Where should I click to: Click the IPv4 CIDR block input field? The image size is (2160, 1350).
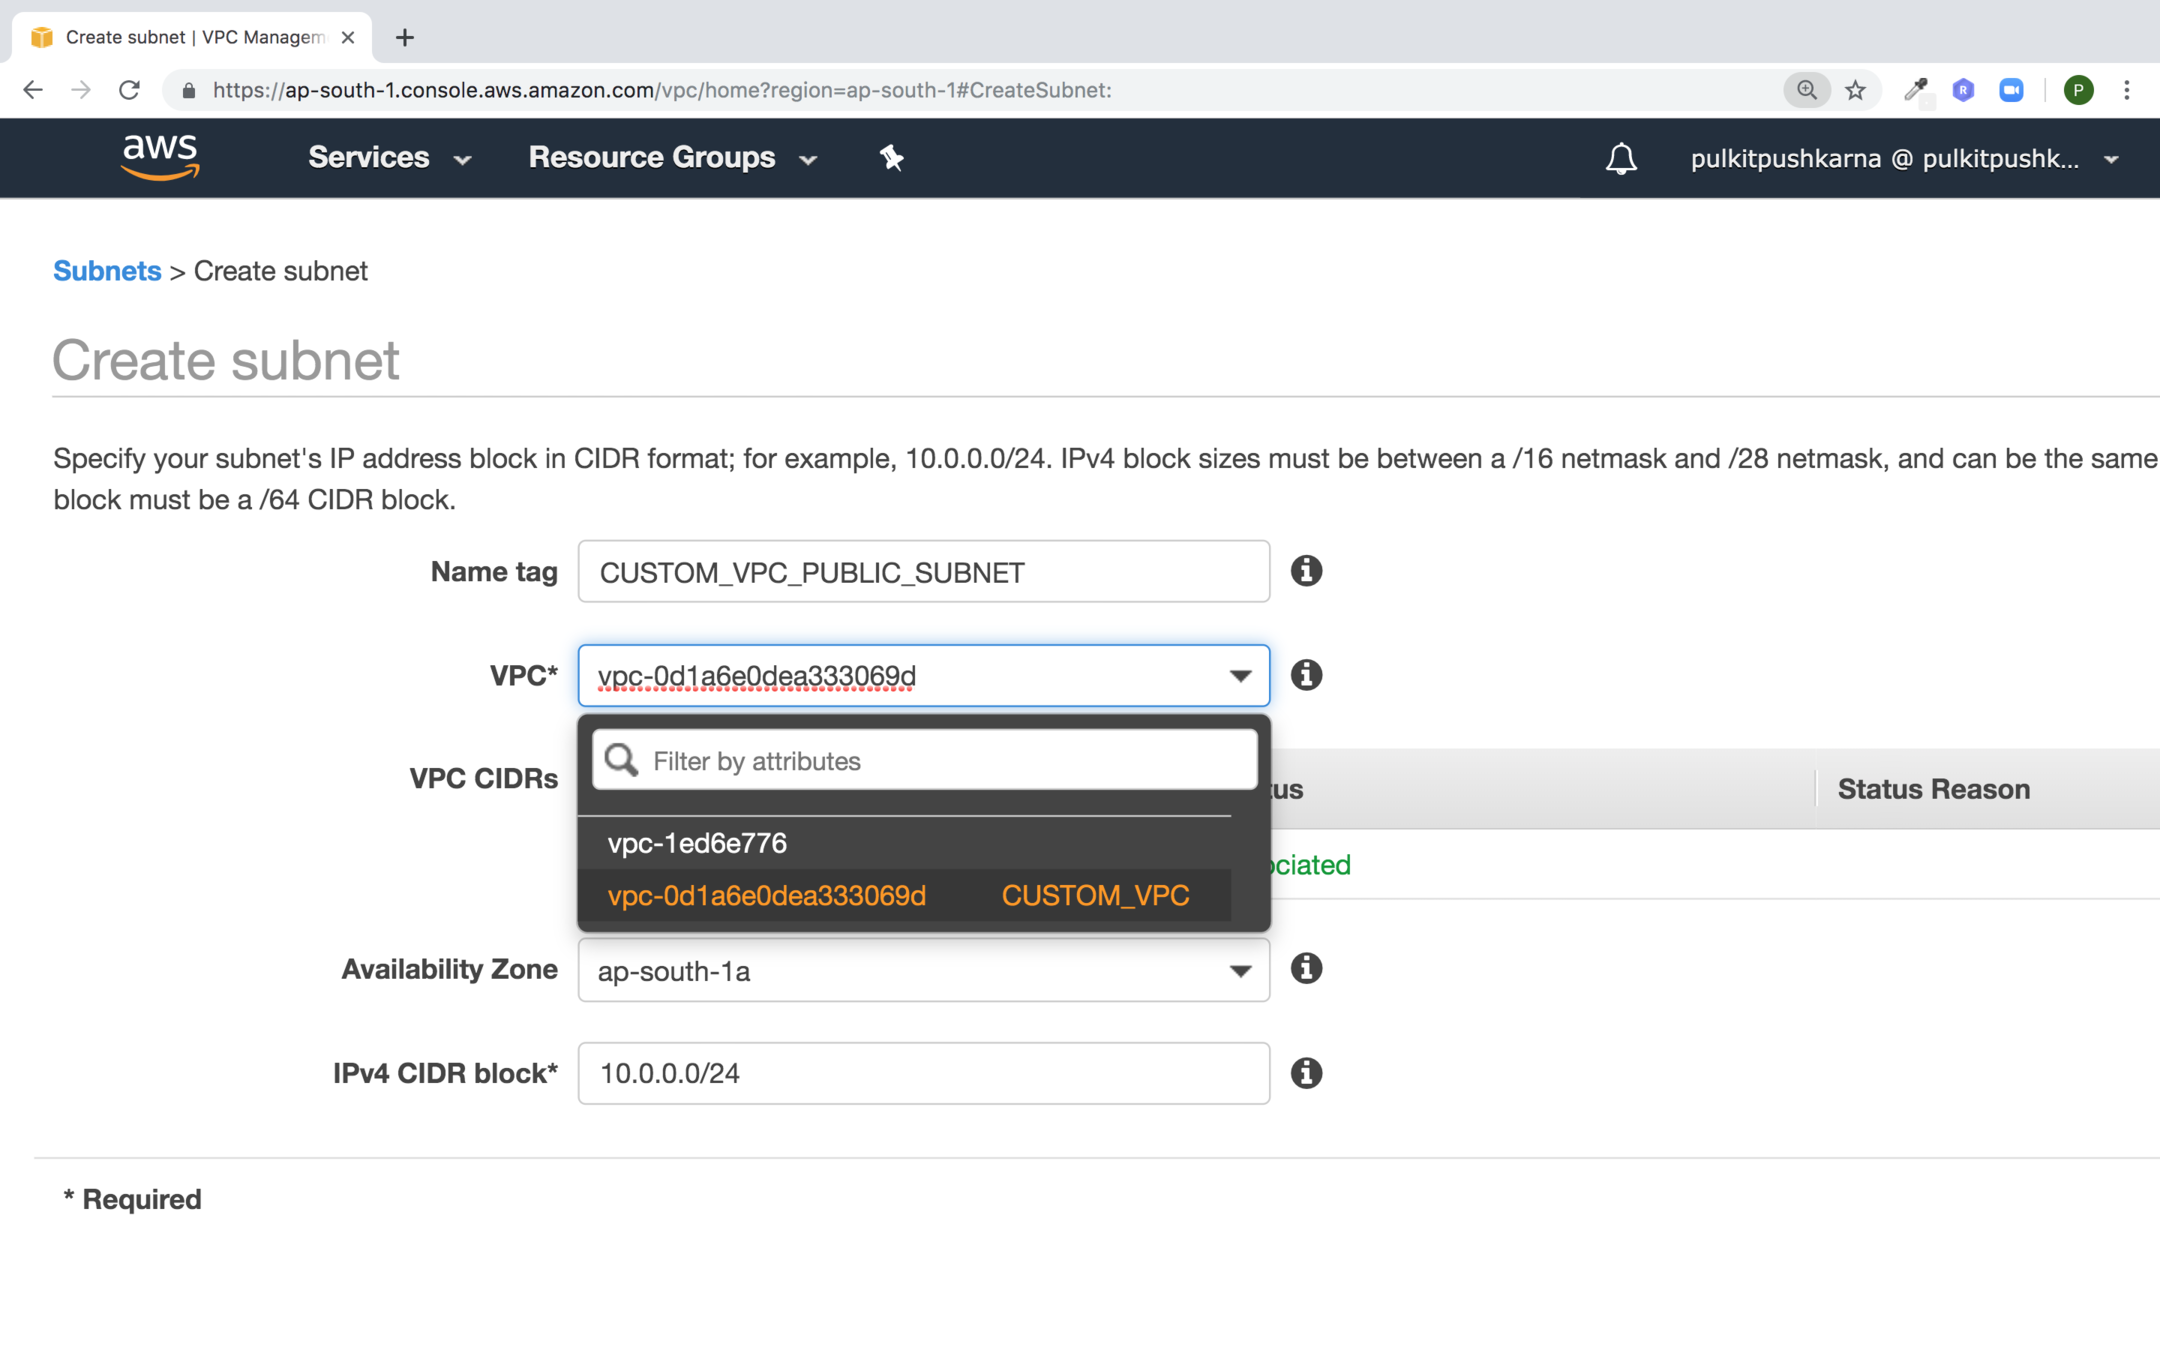(923, 1073)
